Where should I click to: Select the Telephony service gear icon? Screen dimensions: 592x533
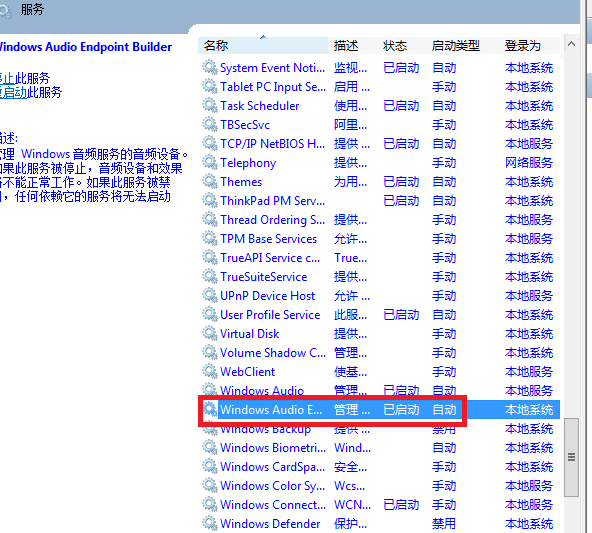click(210, 162)
